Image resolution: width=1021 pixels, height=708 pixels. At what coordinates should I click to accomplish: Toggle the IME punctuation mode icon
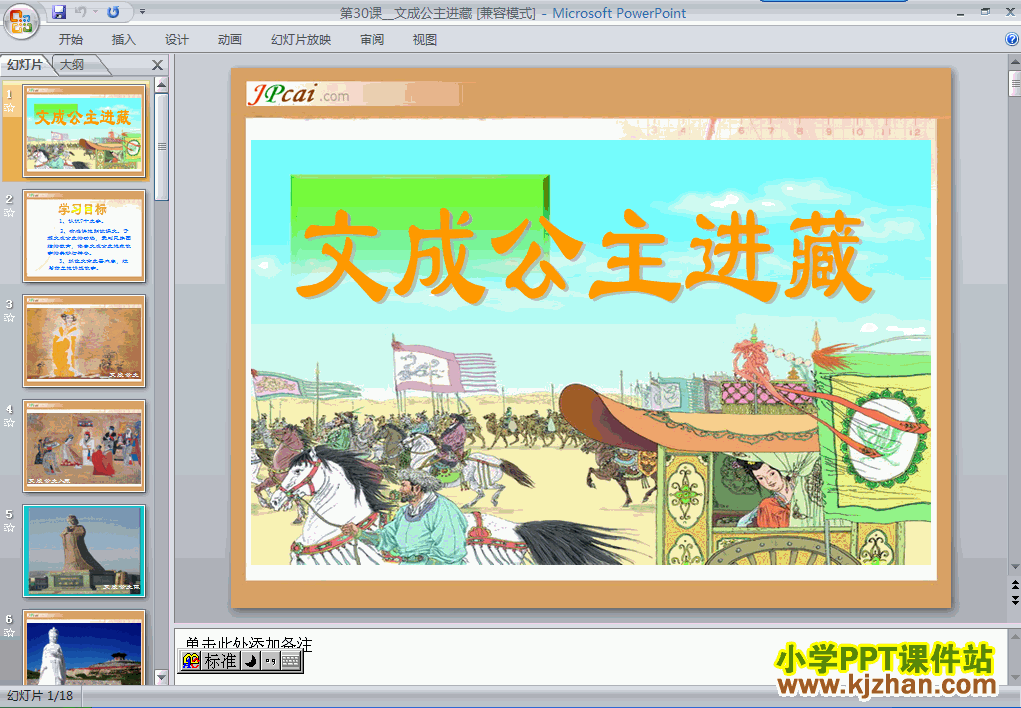click(270, 662)
